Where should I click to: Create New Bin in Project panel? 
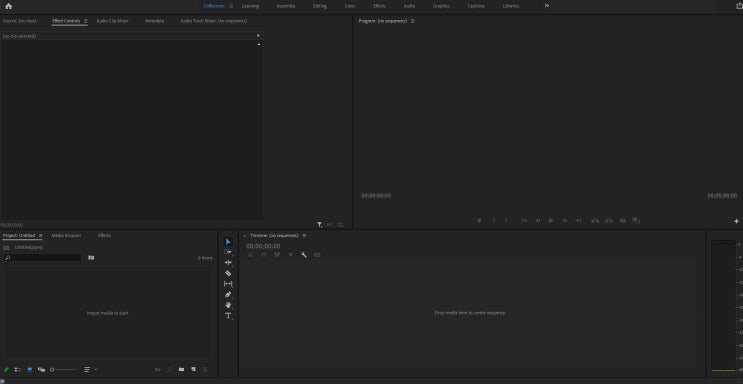[181, 369]
